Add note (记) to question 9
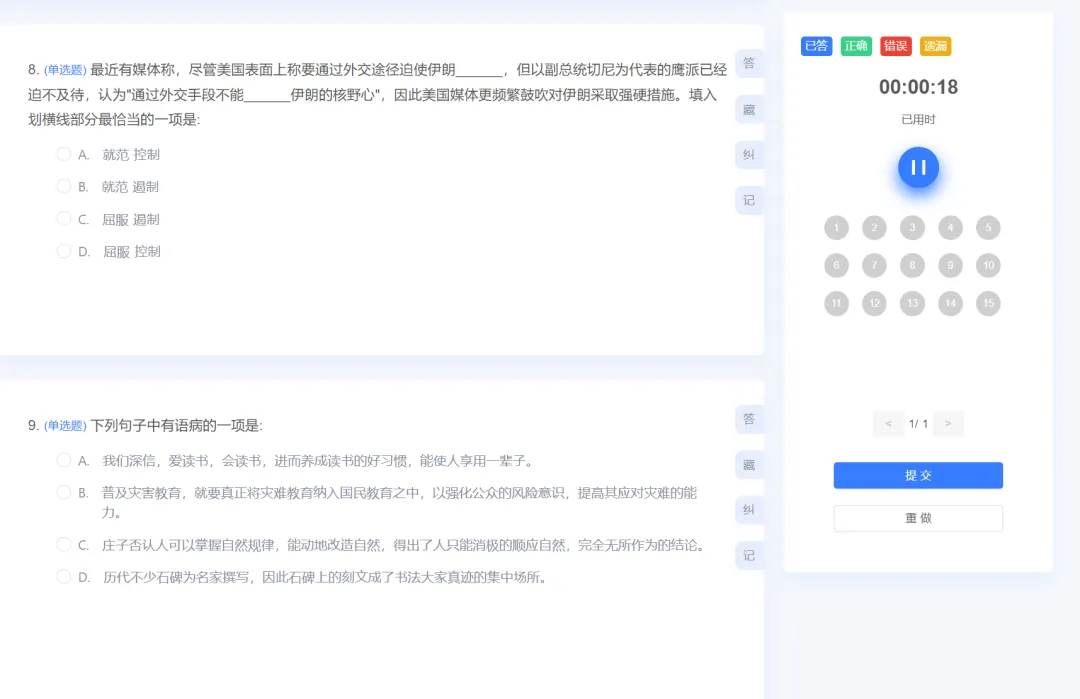This screenshot has height=699, width=1080. pos(749,555)
